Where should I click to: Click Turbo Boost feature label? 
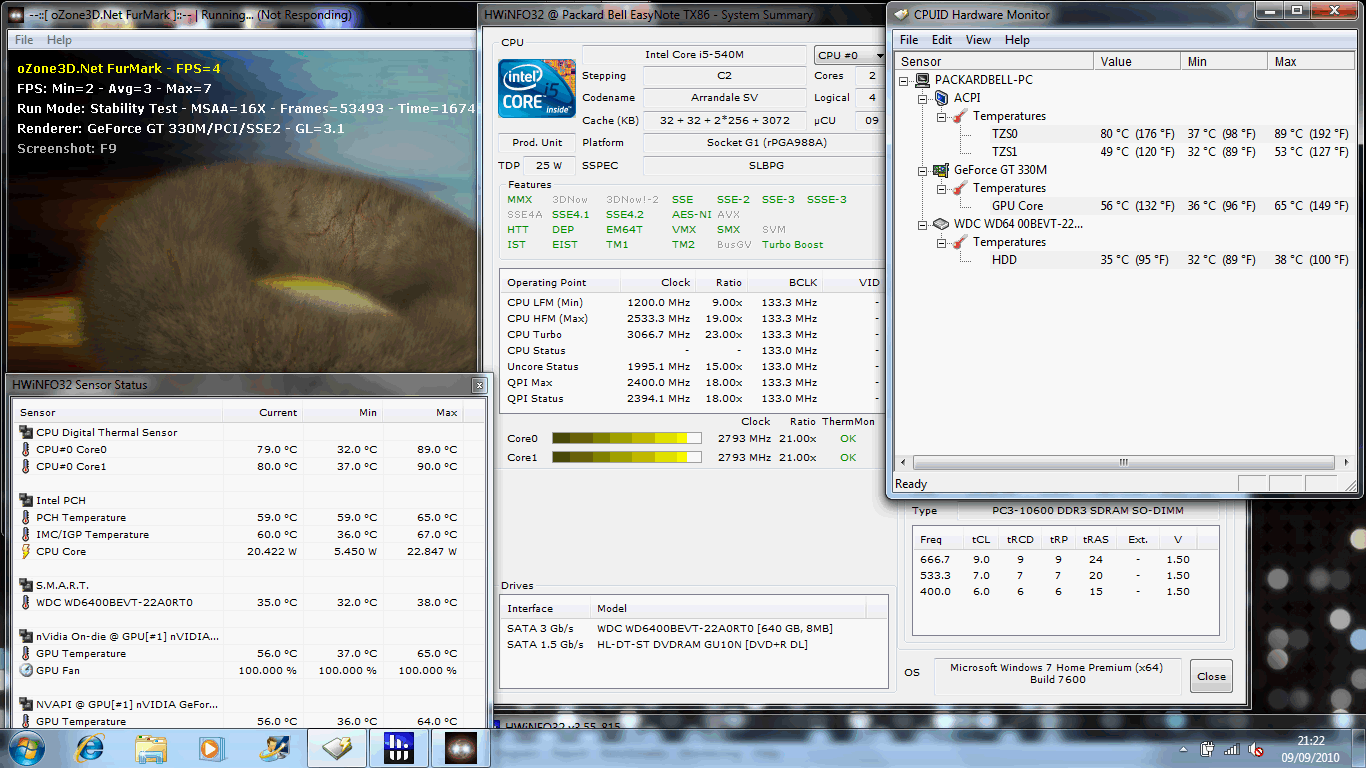point(792,244)
